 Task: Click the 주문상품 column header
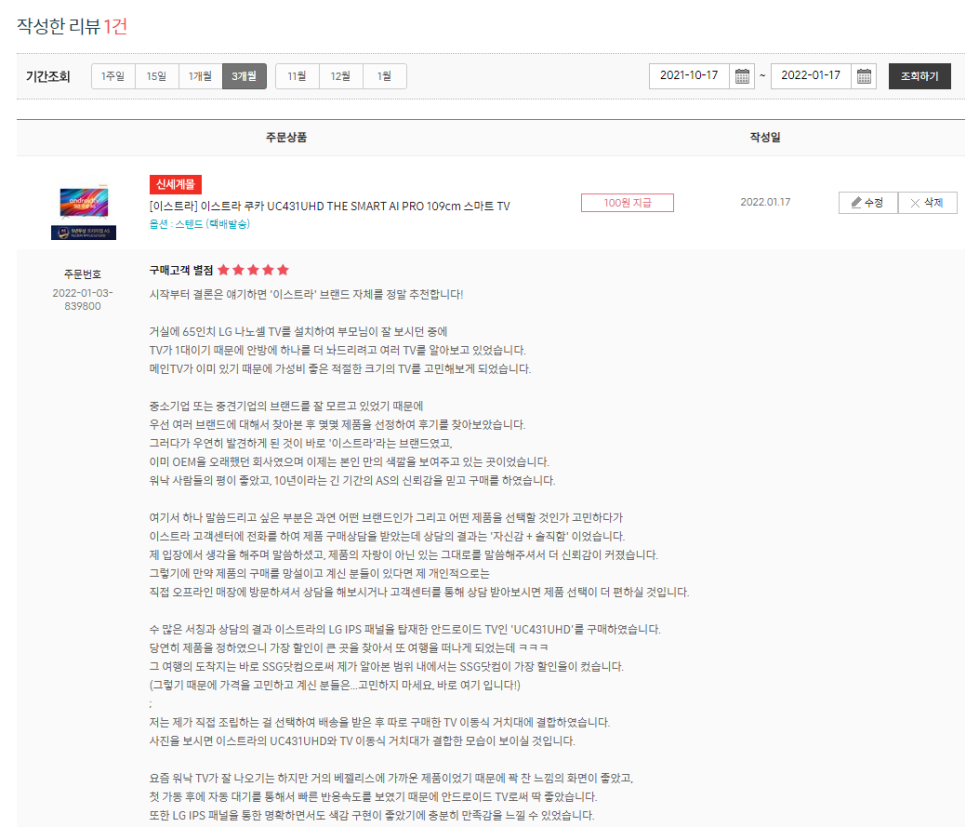pyautogui.click(x=286, y=137)
